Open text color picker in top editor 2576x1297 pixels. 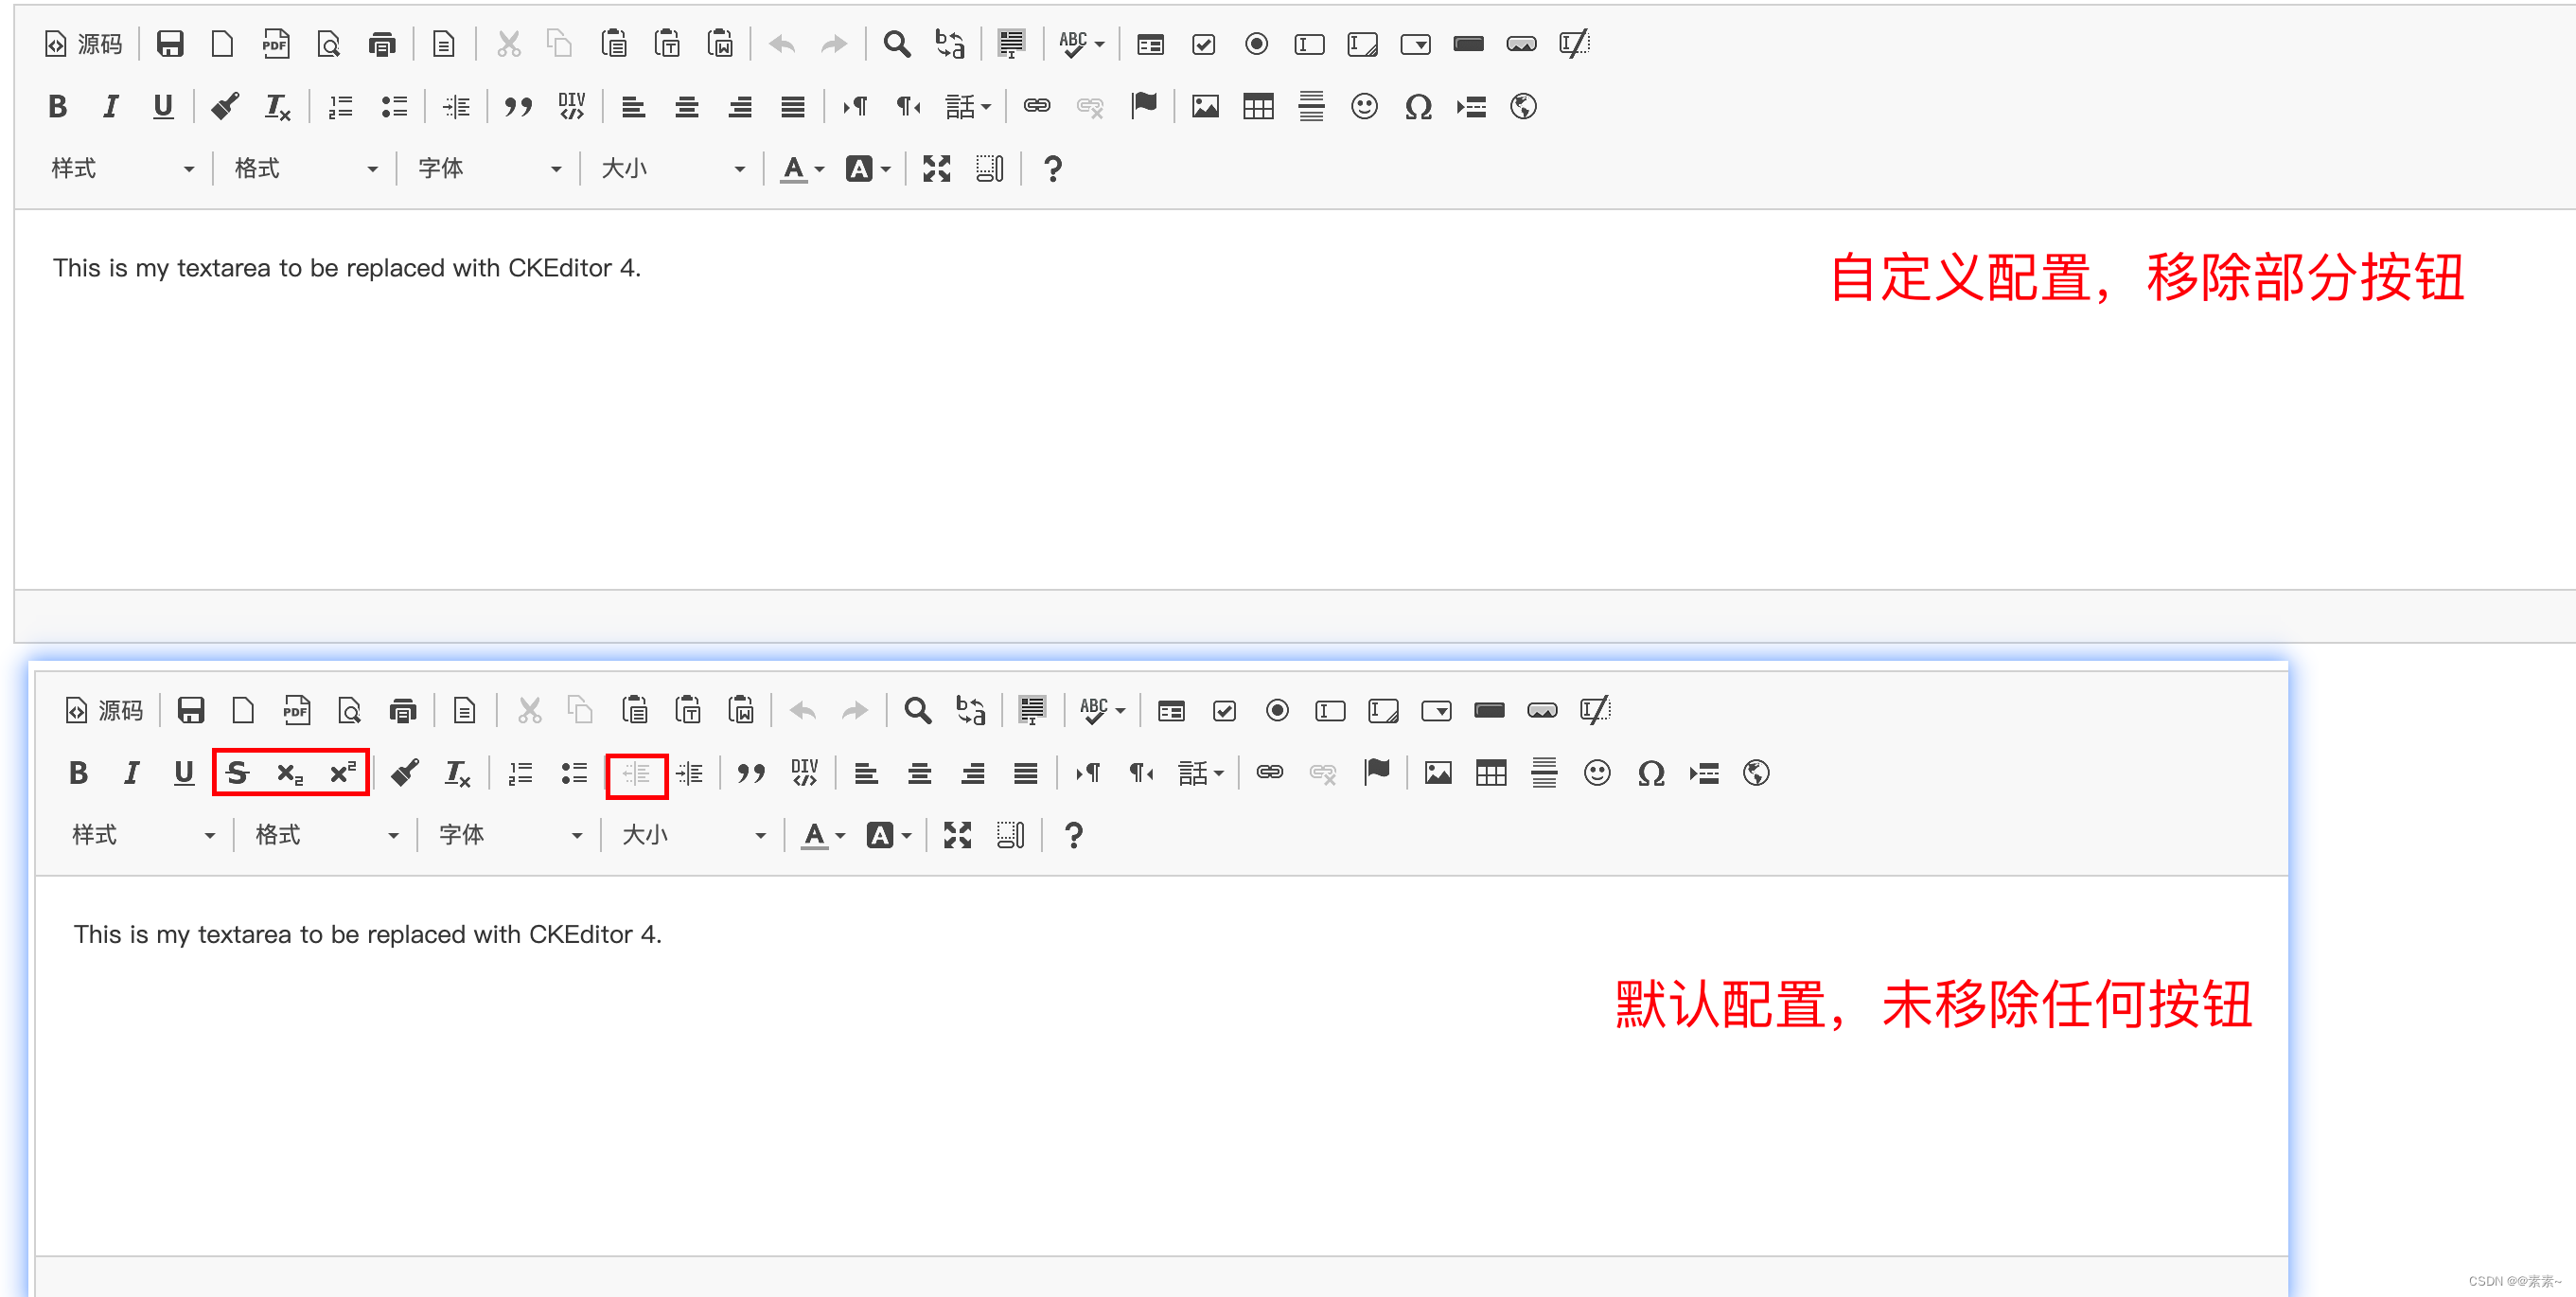click(x=802, y=169)
